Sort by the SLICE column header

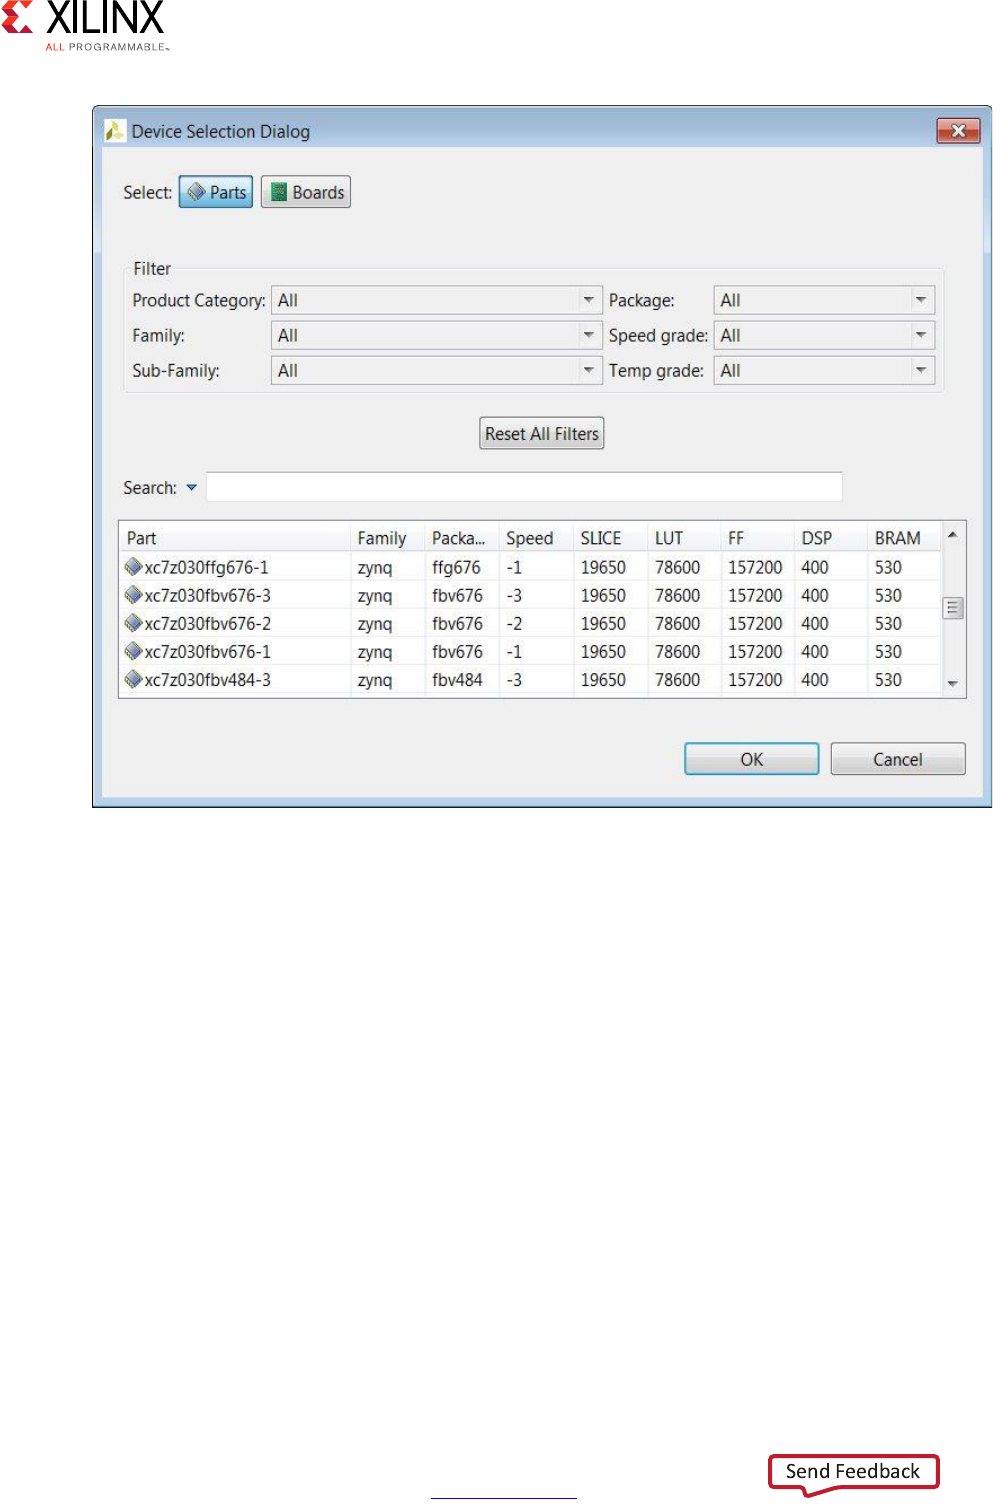pyautogui.click(x=610, y=538)
